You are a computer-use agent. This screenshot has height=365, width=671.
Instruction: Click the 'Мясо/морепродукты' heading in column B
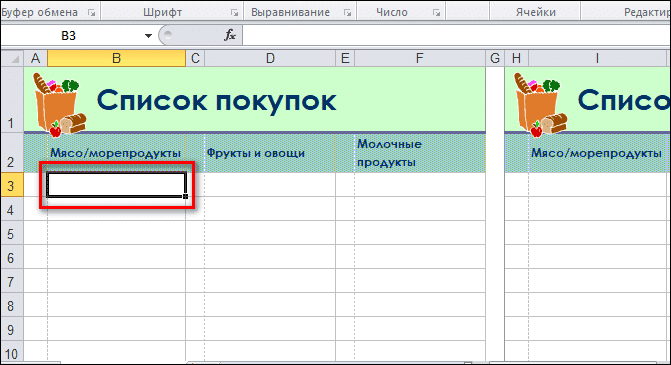point(116,153)
